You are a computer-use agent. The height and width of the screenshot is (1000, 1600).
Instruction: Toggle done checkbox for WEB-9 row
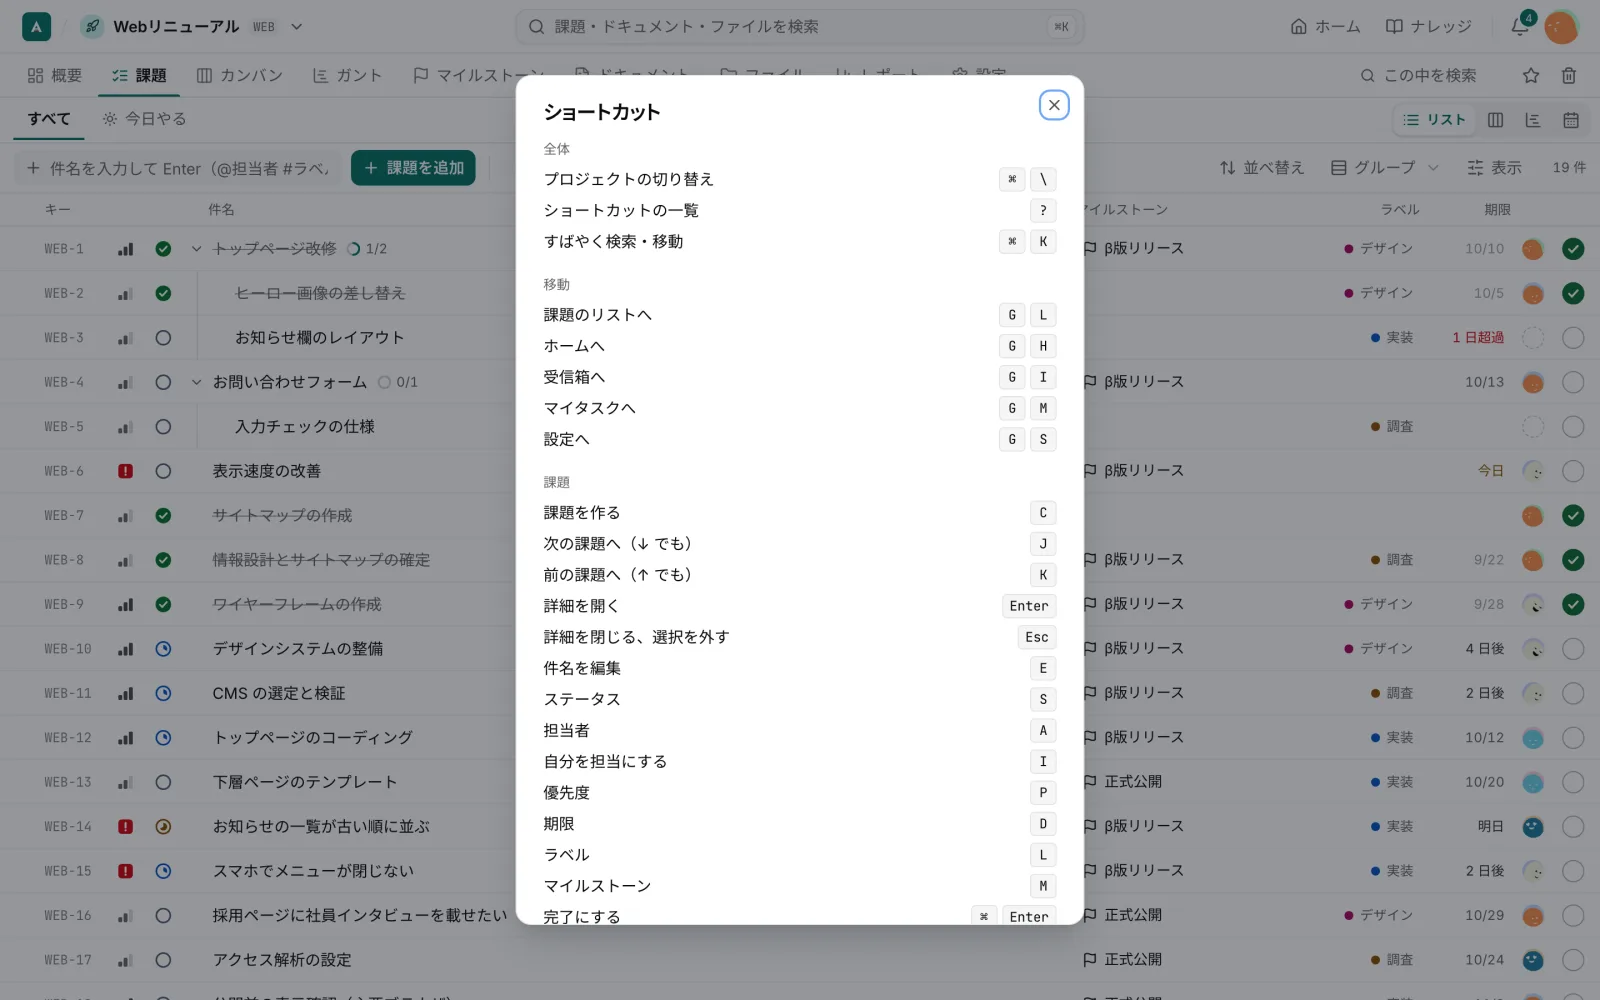[x=1573, y=604]
